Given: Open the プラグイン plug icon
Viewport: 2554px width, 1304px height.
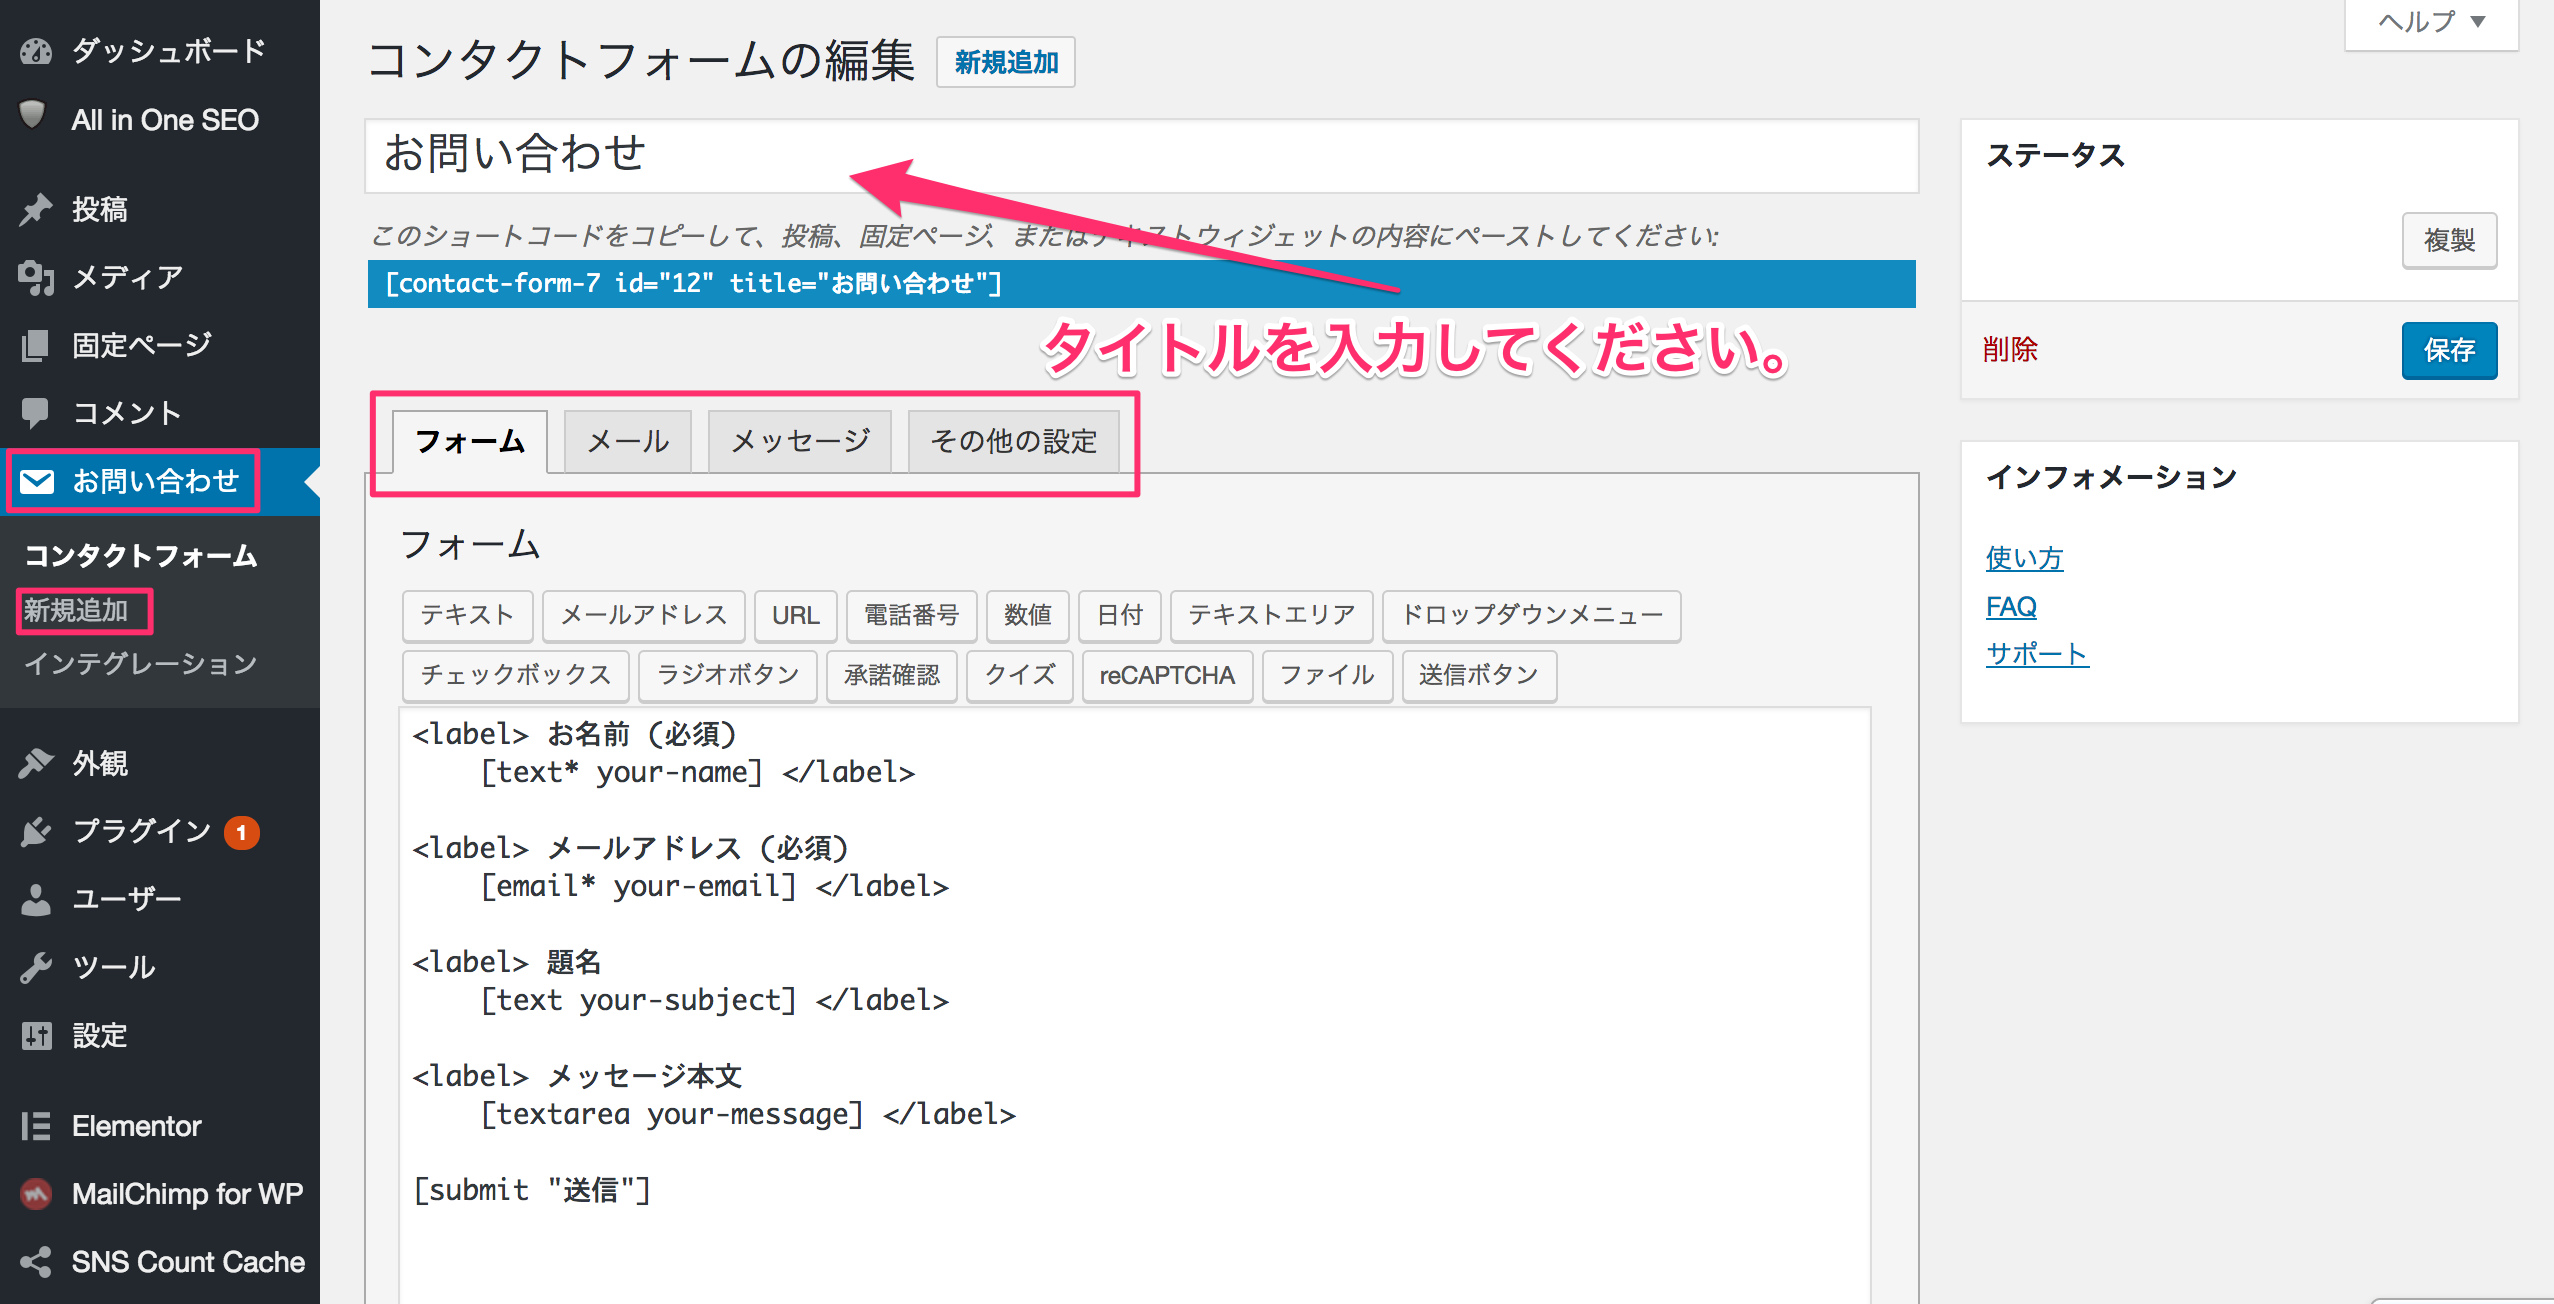Looking at the screenshot, I should tap(36, 831).
